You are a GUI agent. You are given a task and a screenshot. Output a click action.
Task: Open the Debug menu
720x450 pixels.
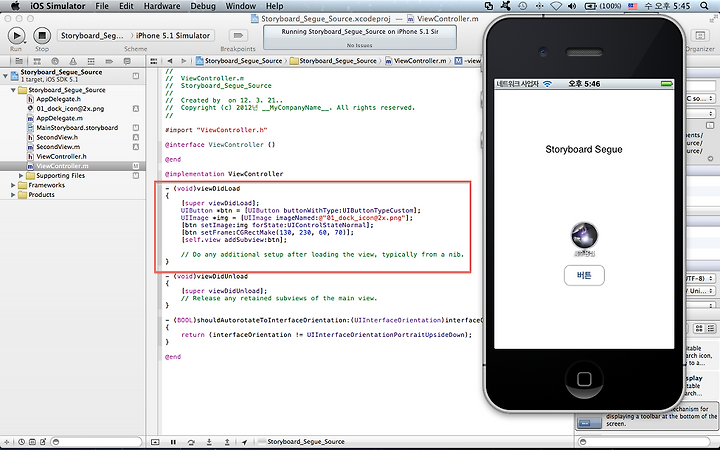[x=203, y=6]
